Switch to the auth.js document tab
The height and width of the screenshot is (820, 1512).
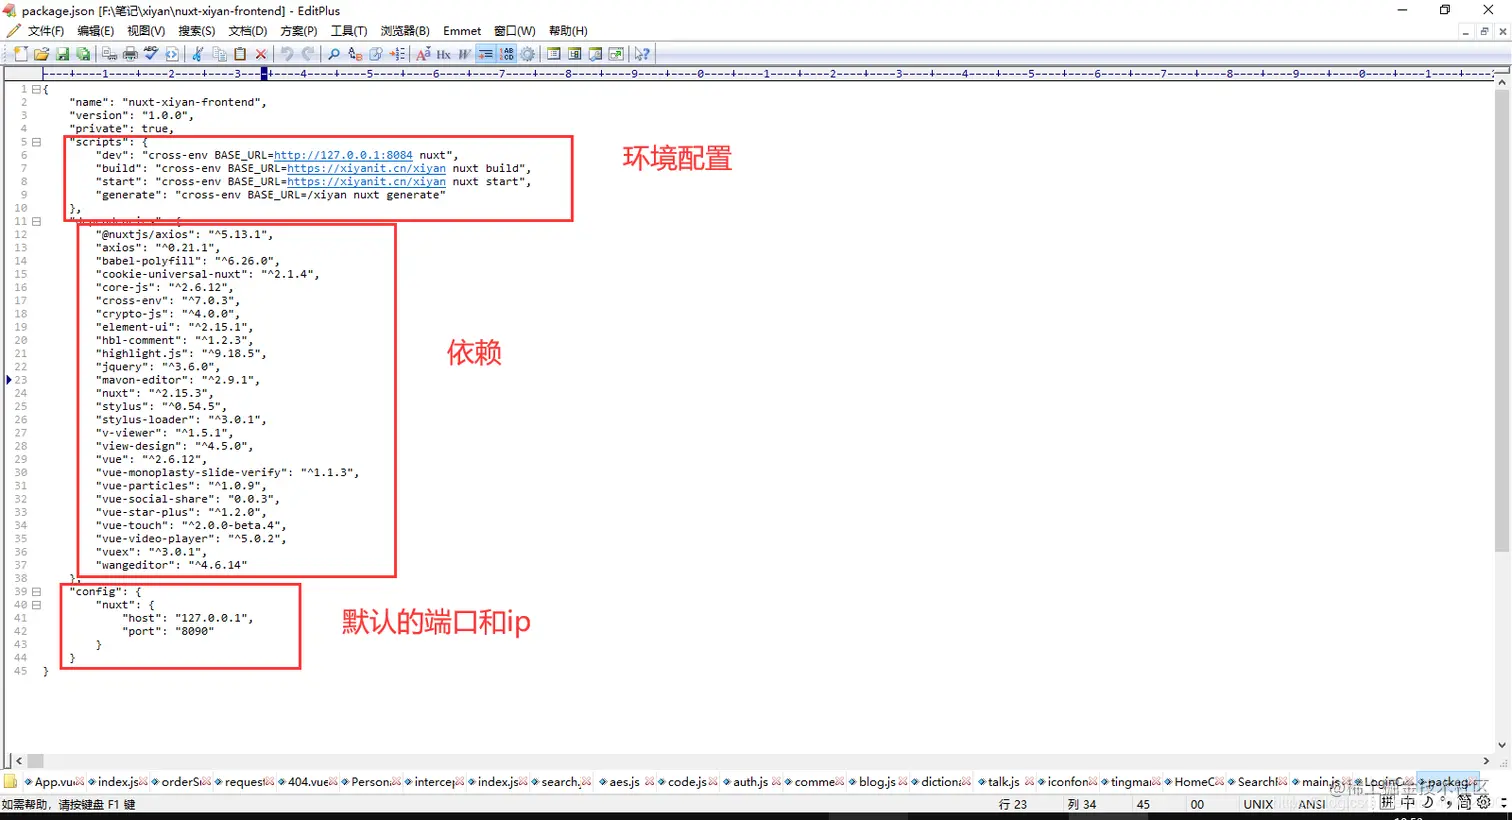pyautogui.click(x=750, y=782)
